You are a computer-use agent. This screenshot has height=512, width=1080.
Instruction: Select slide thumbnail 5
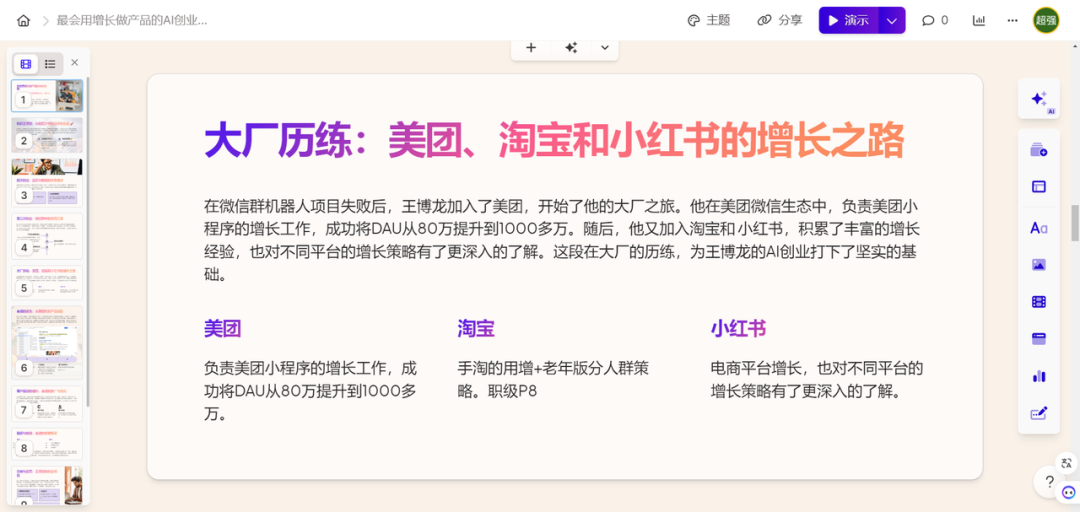coord(48,283)
